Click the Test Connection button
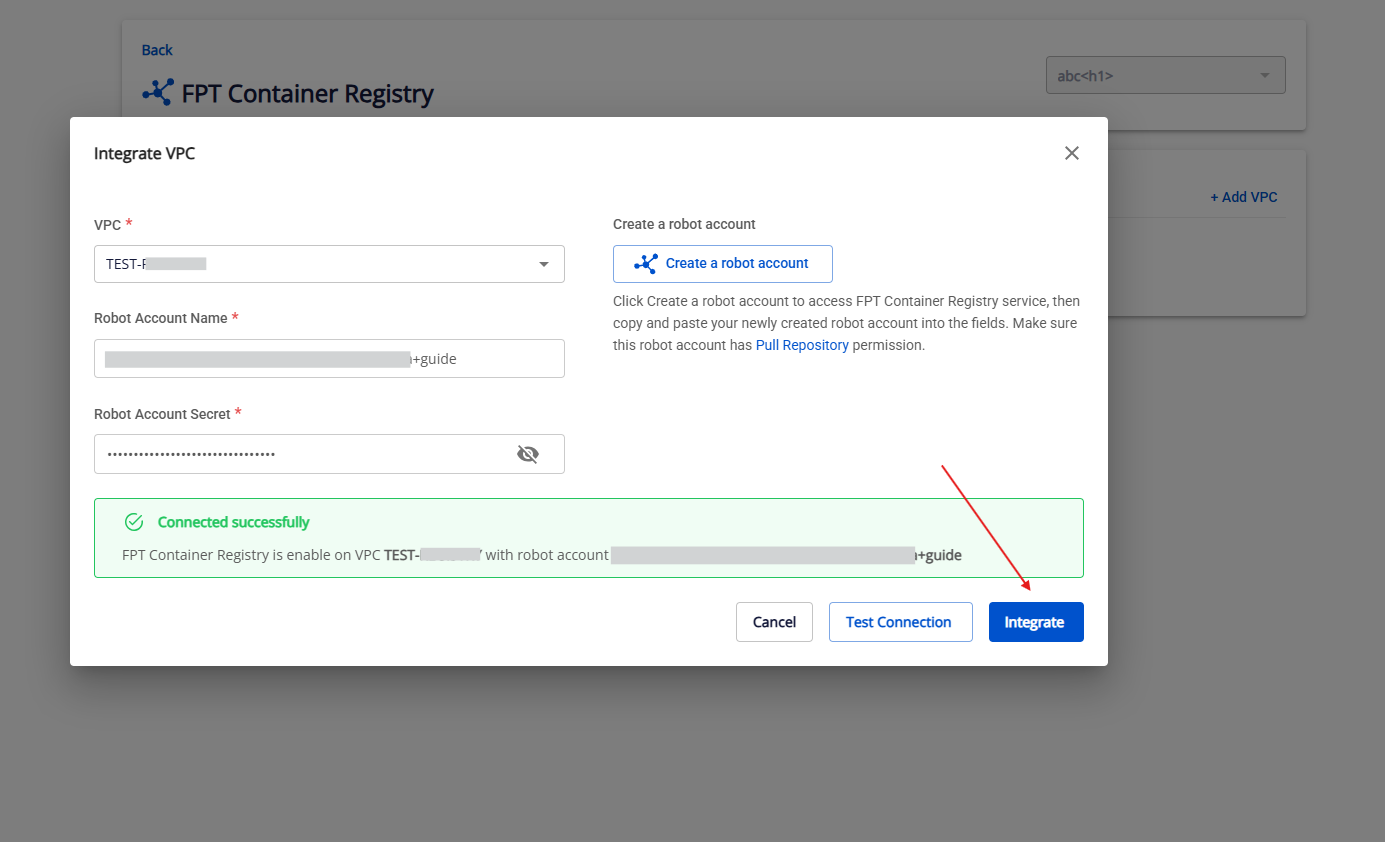This screenshot has height=842, width=1385. pos(899,622)
